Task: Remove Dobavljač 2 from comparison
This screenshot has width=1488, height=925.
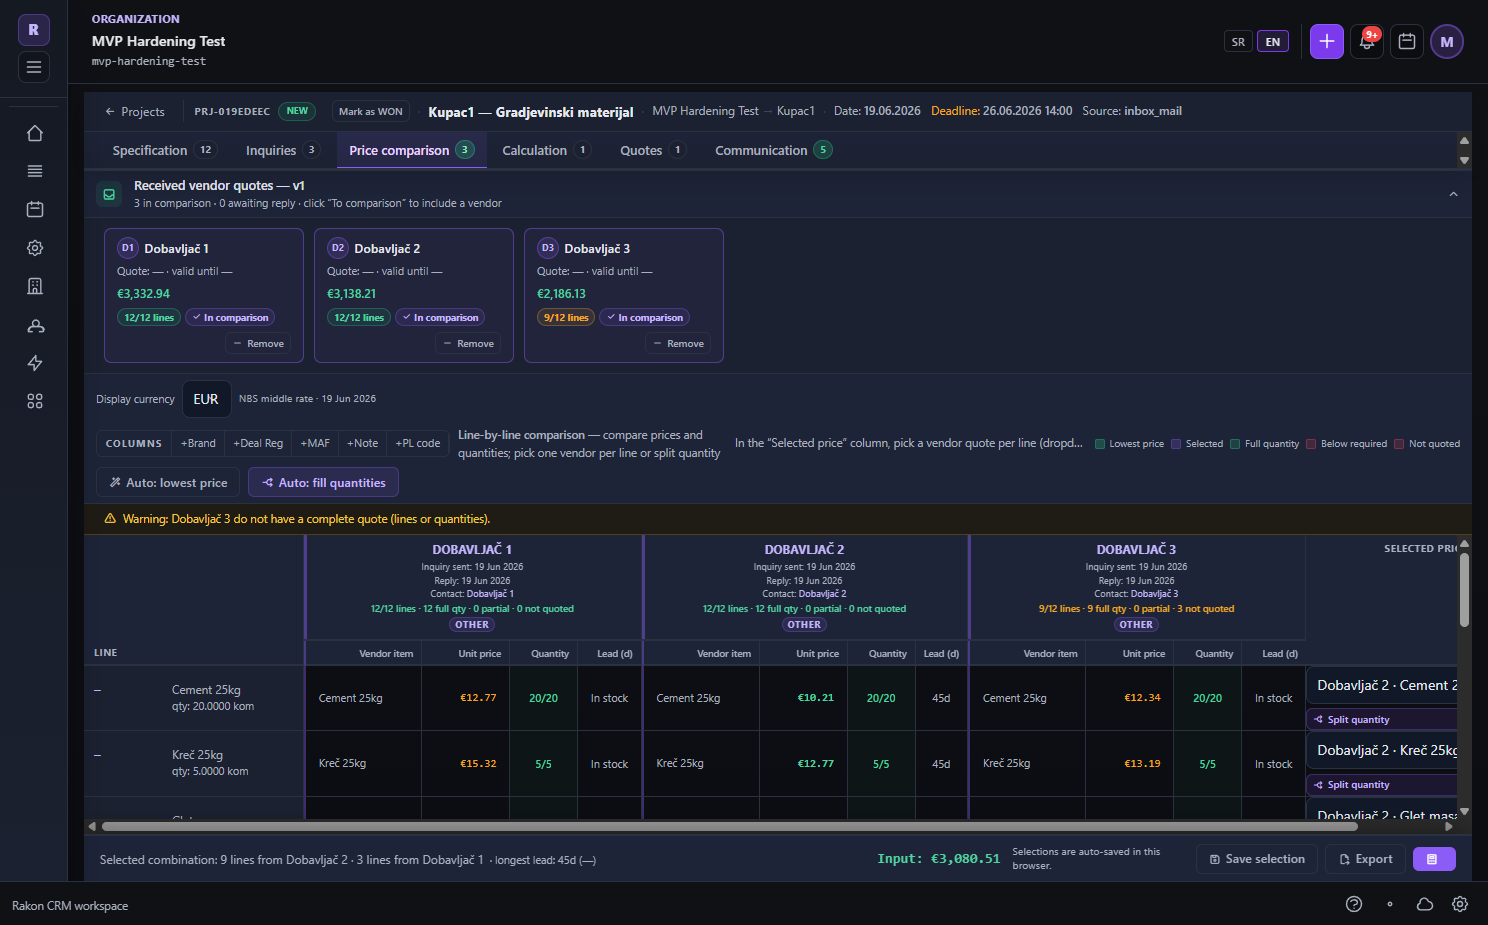Action: click(x=468, y=344)
